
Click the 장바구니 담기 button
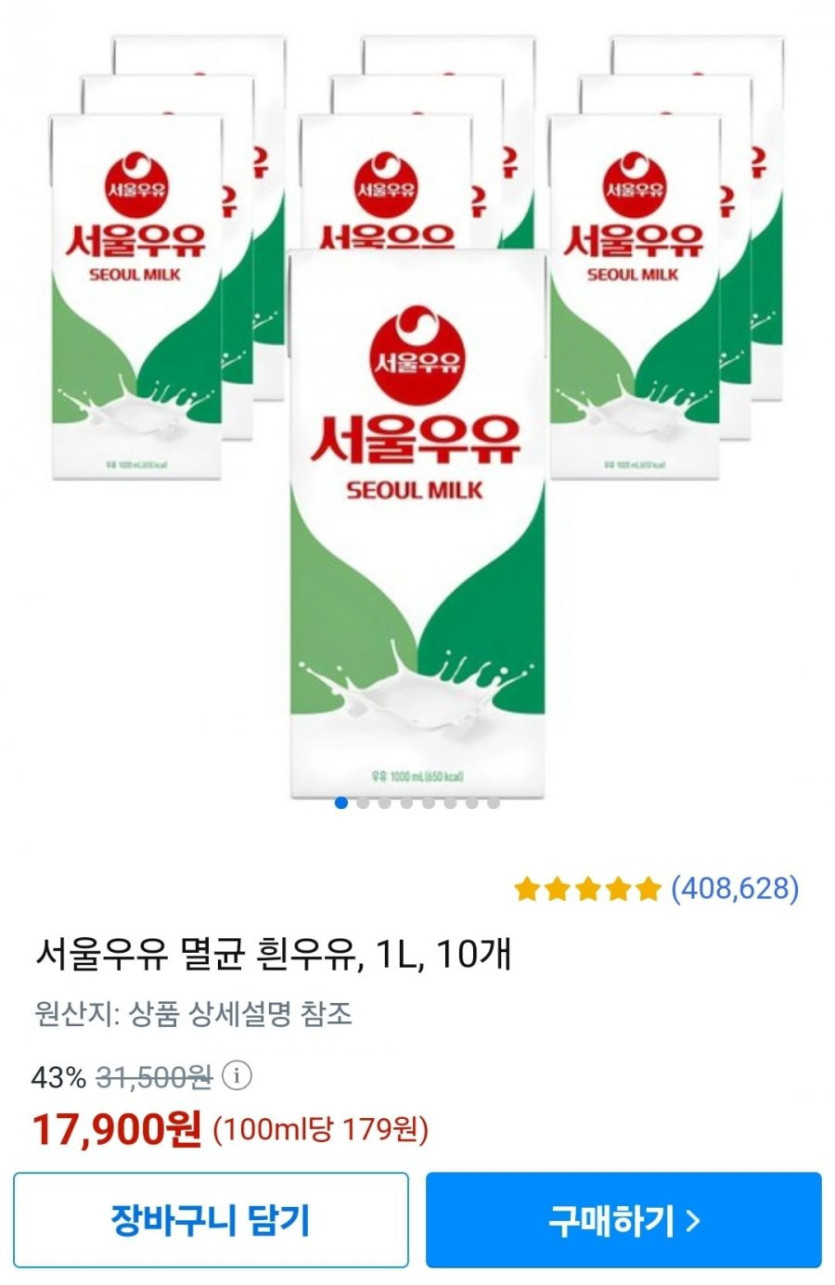(211, 1220)
